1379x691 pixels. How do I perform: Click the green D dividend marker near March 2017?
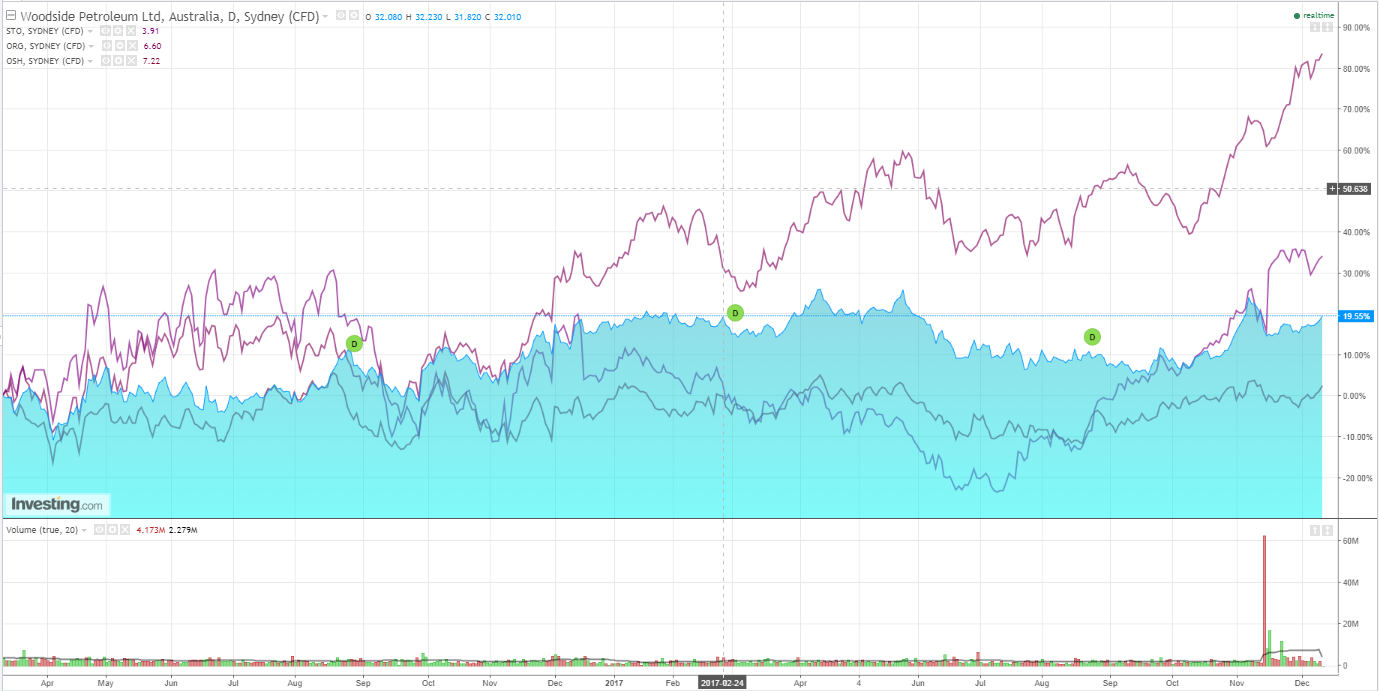[736, 313]
